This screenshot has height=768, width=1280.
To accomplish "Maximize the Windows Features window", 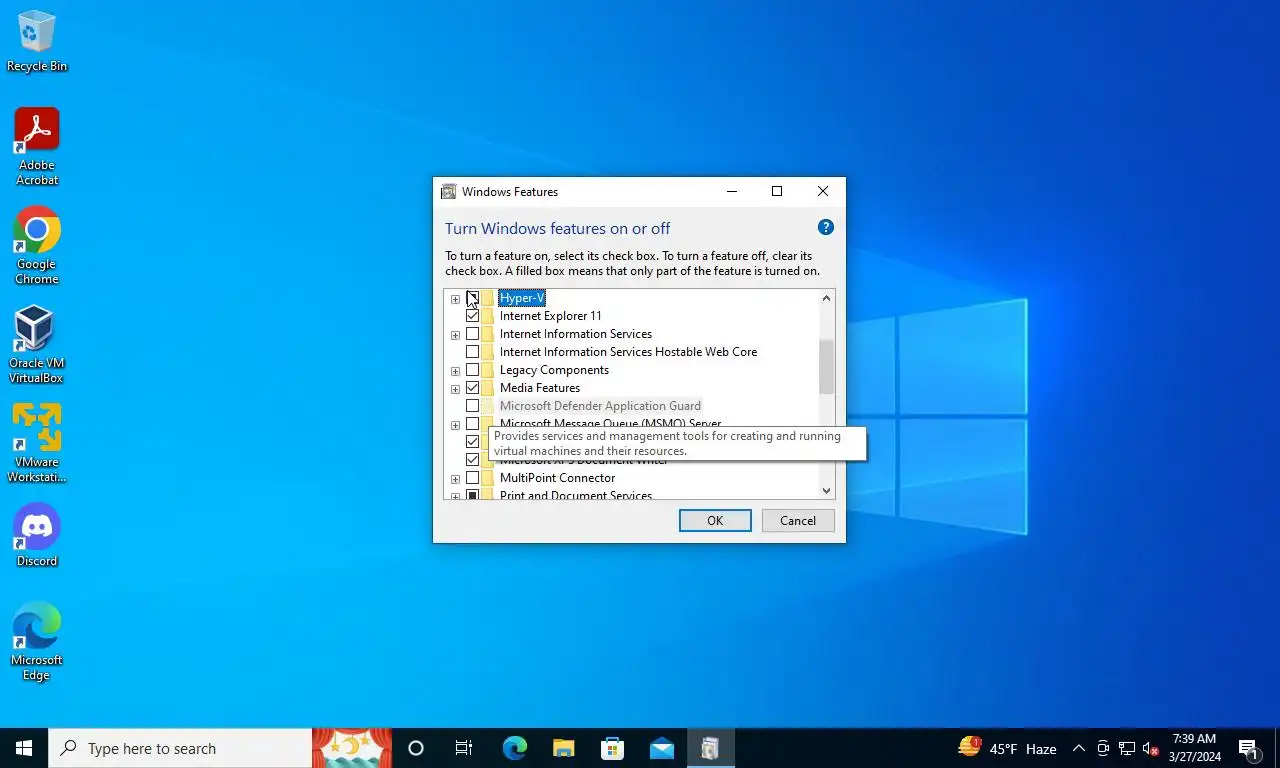I will point(777,192).
